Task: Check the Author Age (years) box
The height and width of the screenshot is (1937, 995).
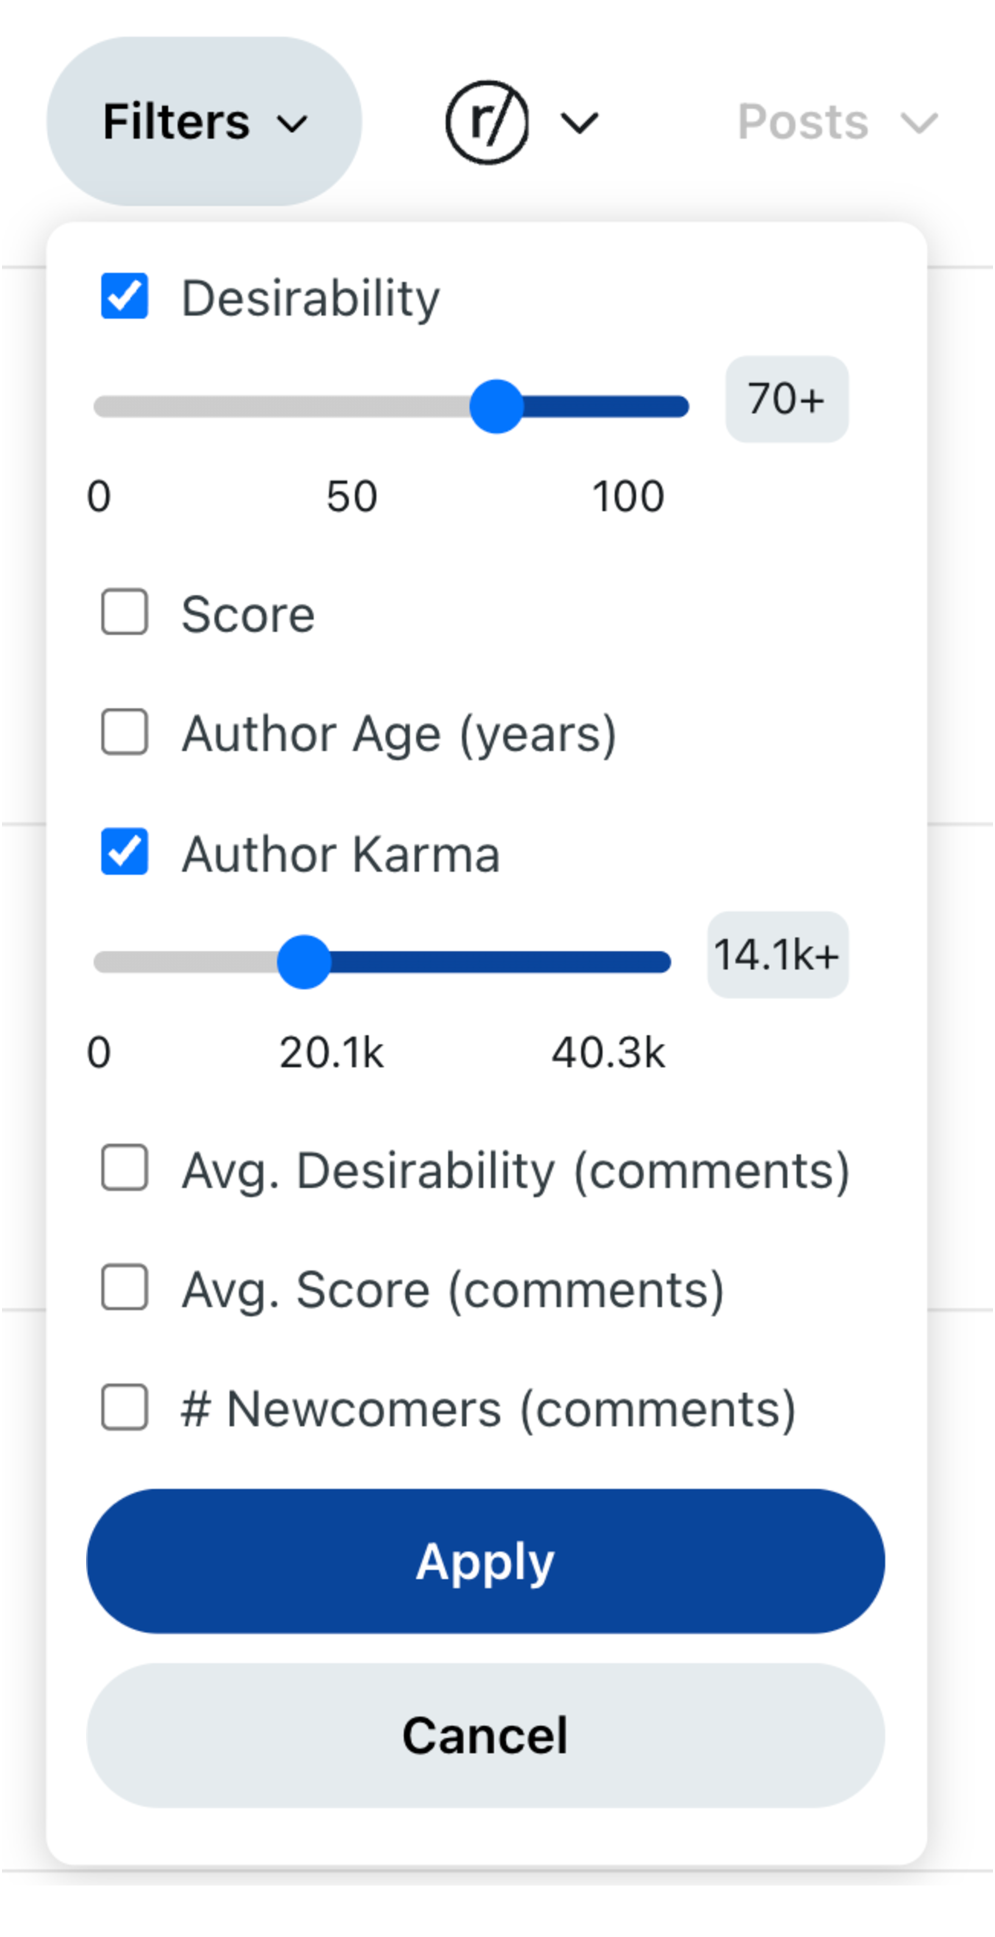Action: pos(125,732)
